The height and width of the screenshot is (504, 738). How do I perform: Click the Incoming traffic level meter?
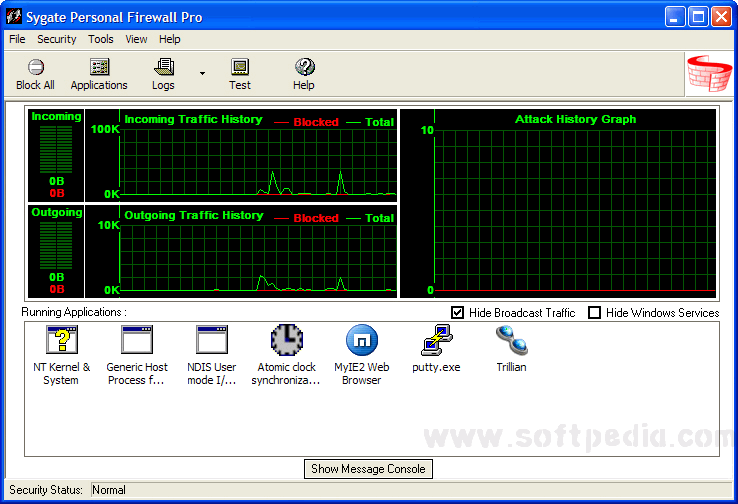click(56, 155)
